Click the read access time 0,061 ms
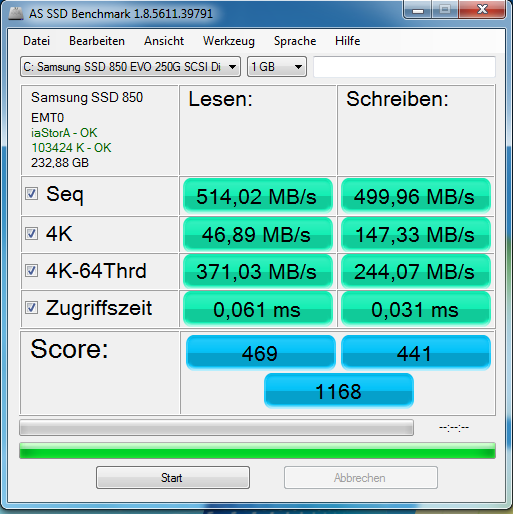The image size is (513, 514). [x=258, y=309]
